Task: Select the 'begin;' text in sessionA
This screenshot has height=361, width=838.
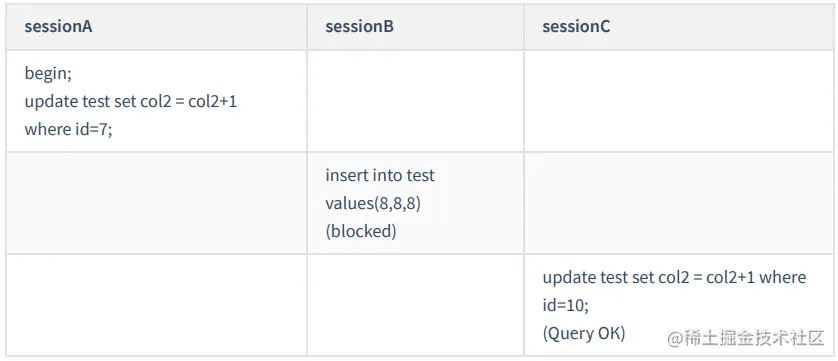Action: [x=48, y=74]
